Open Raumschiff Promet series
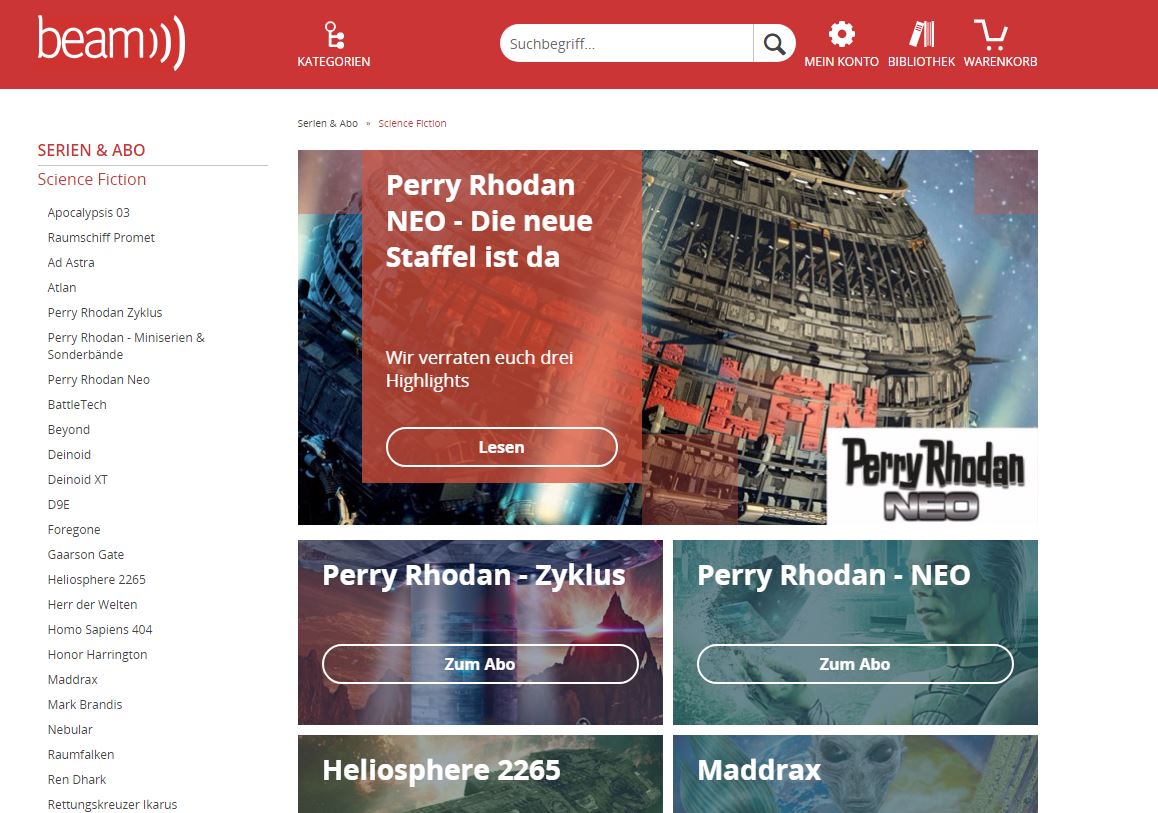This screenshot has height=813, width=1158. click(x=101, y=238)
